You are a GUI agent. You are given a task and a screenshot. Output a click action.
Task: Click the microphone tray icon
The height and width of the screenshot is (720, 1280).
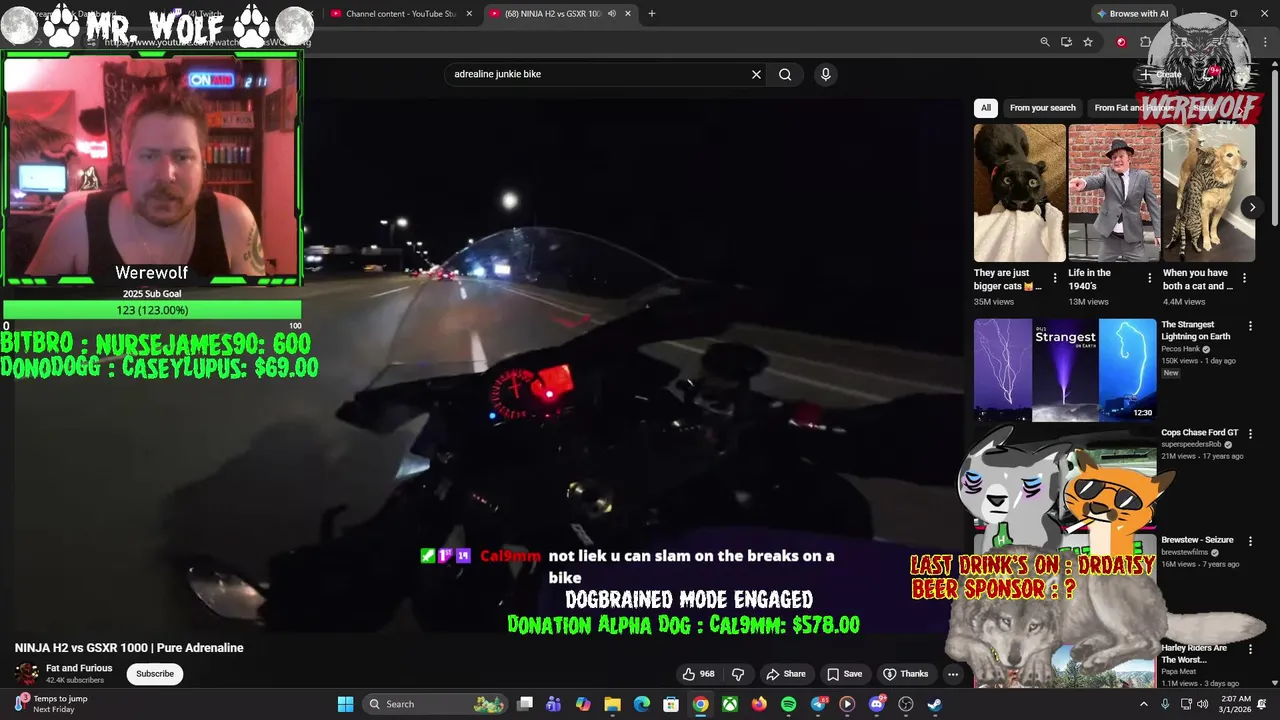tap(1165, 704)
